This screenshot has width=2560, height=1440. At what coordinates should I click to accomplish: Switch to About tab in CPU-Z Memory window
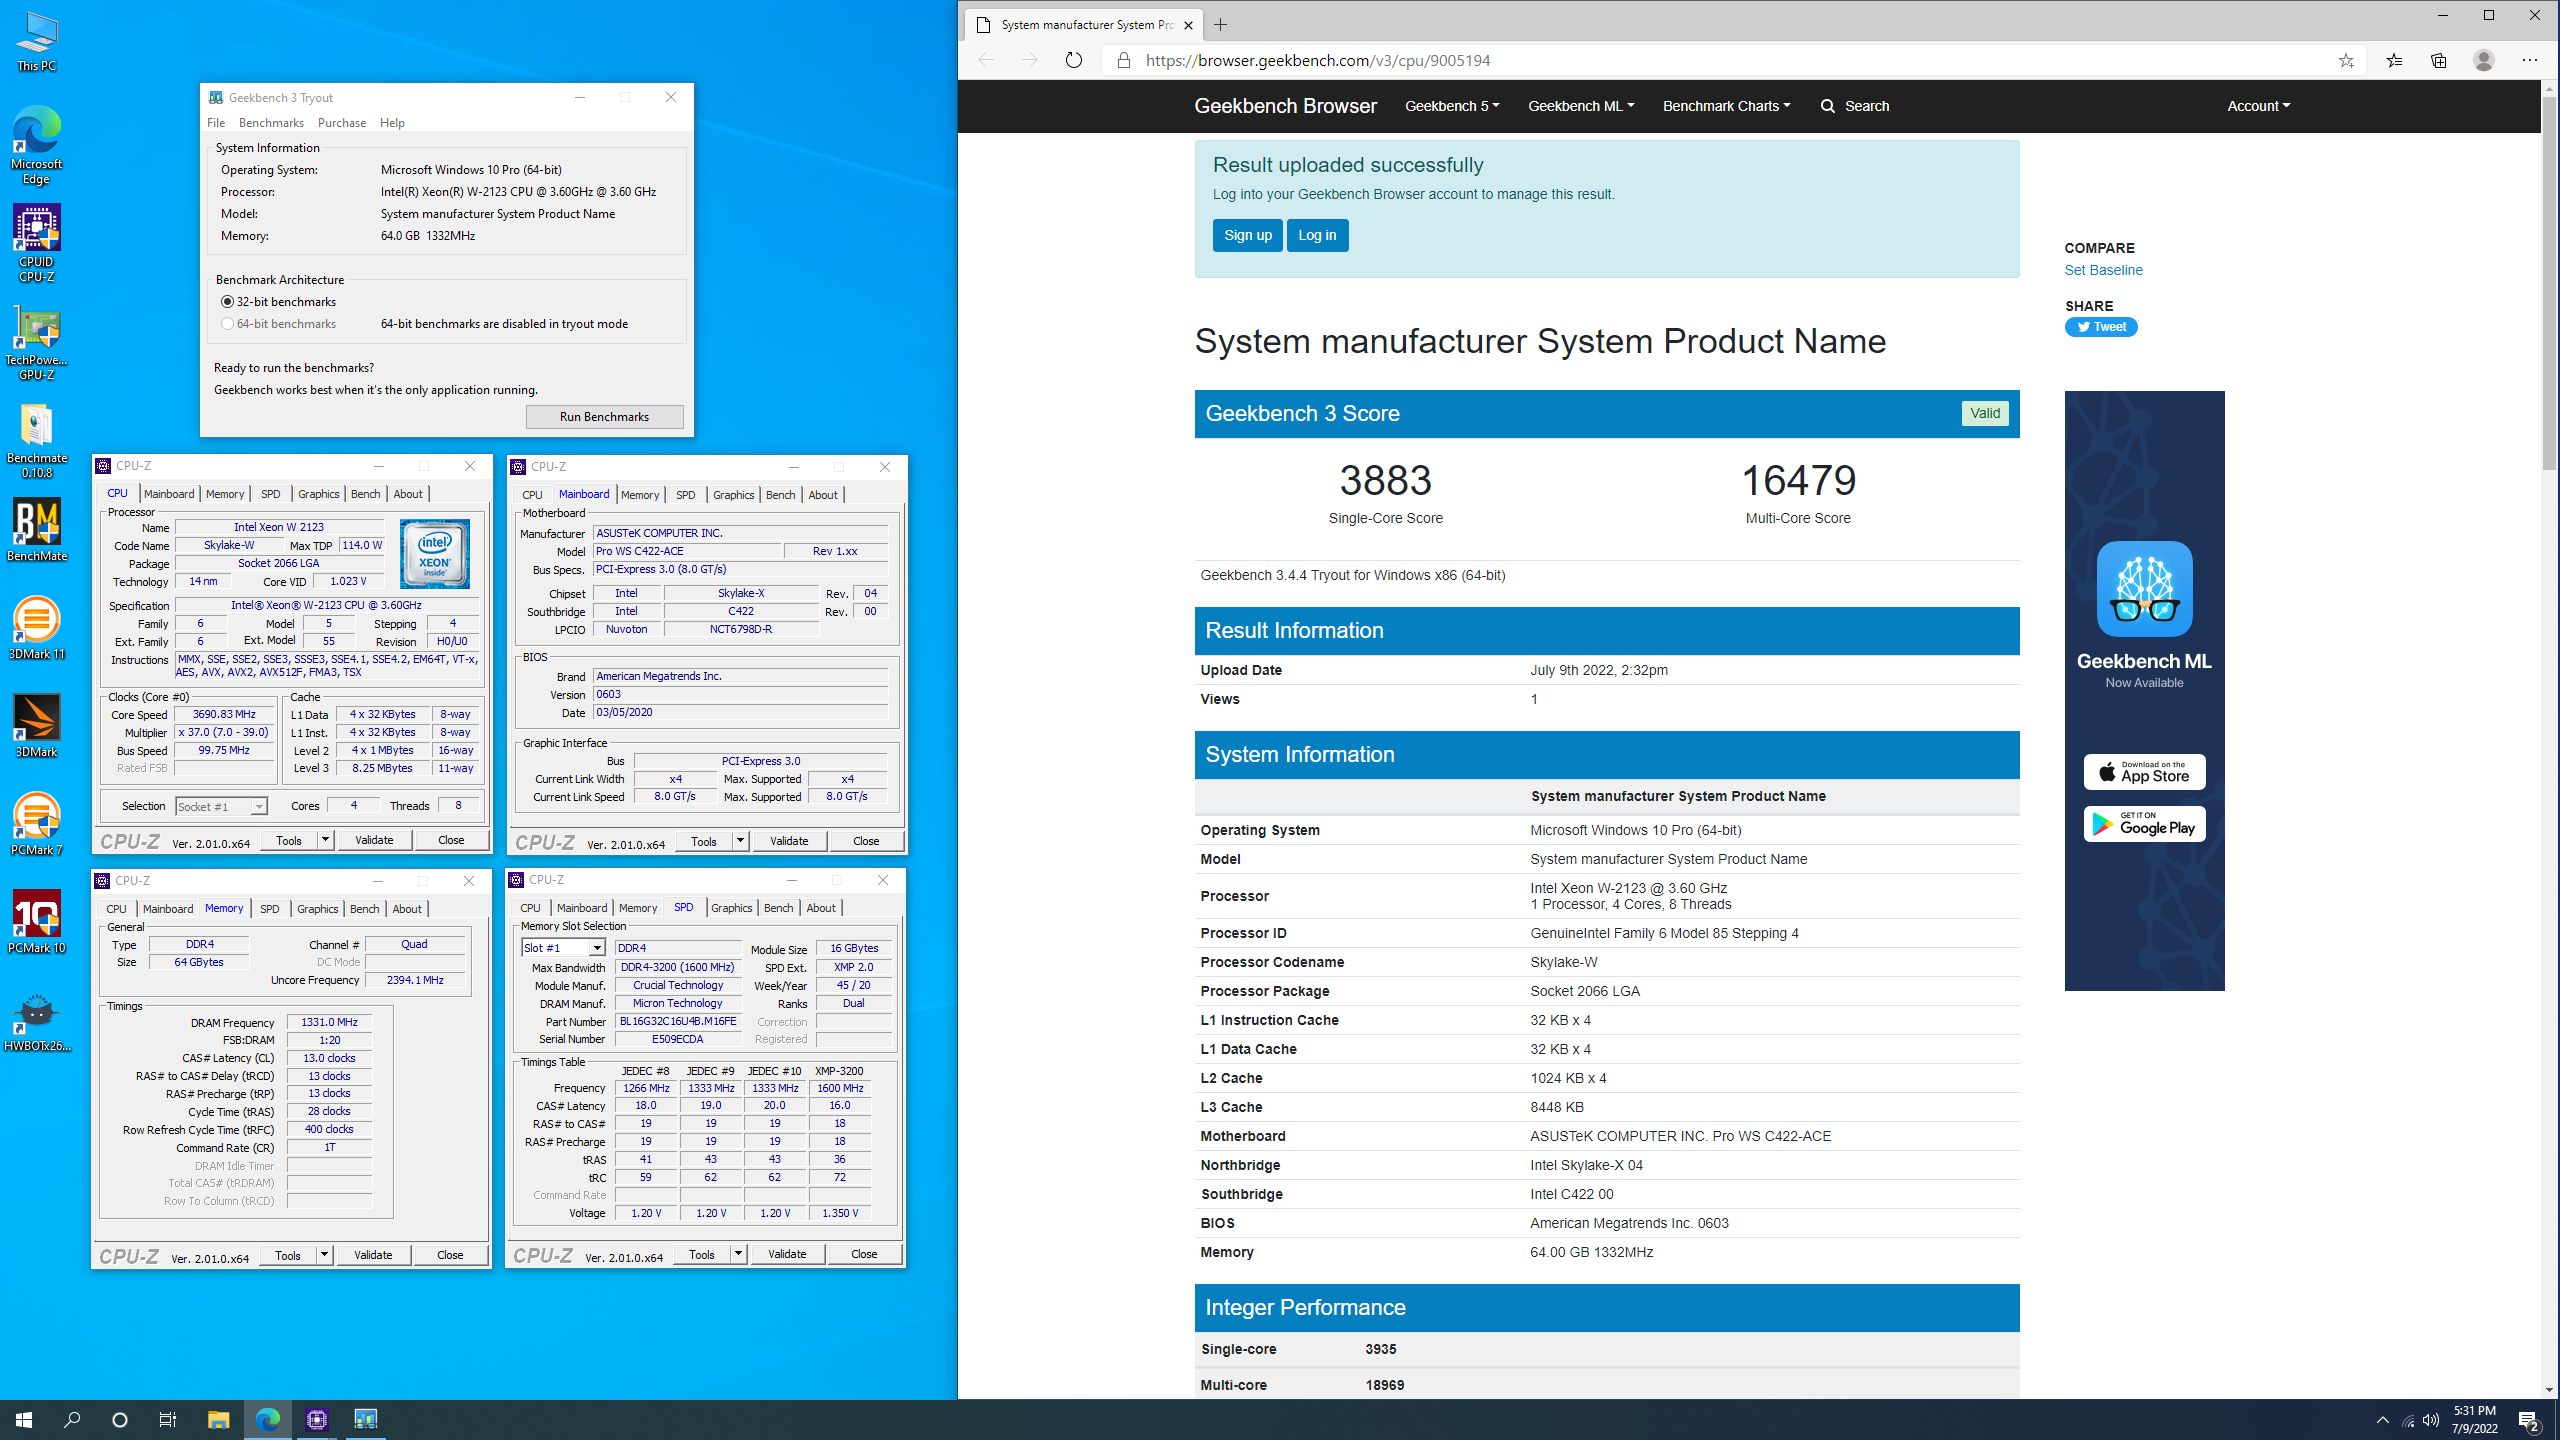tap(406, 909)
